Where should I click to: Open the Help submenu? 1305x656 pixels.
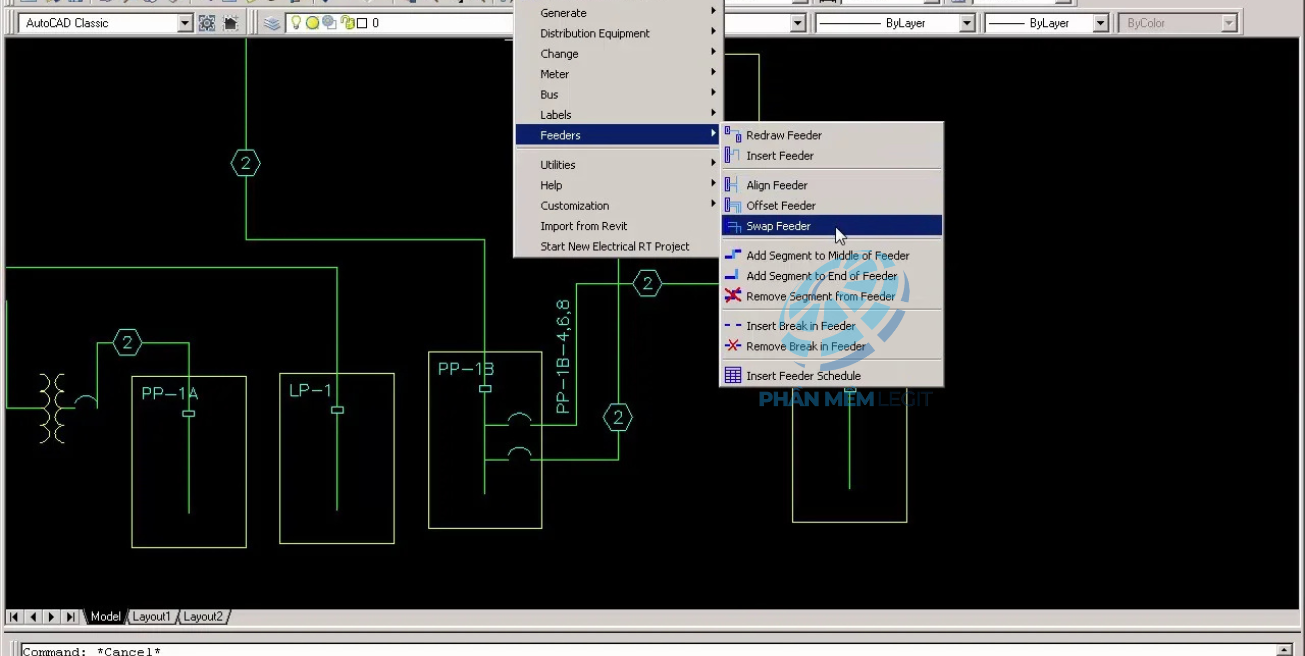point(618,185)
